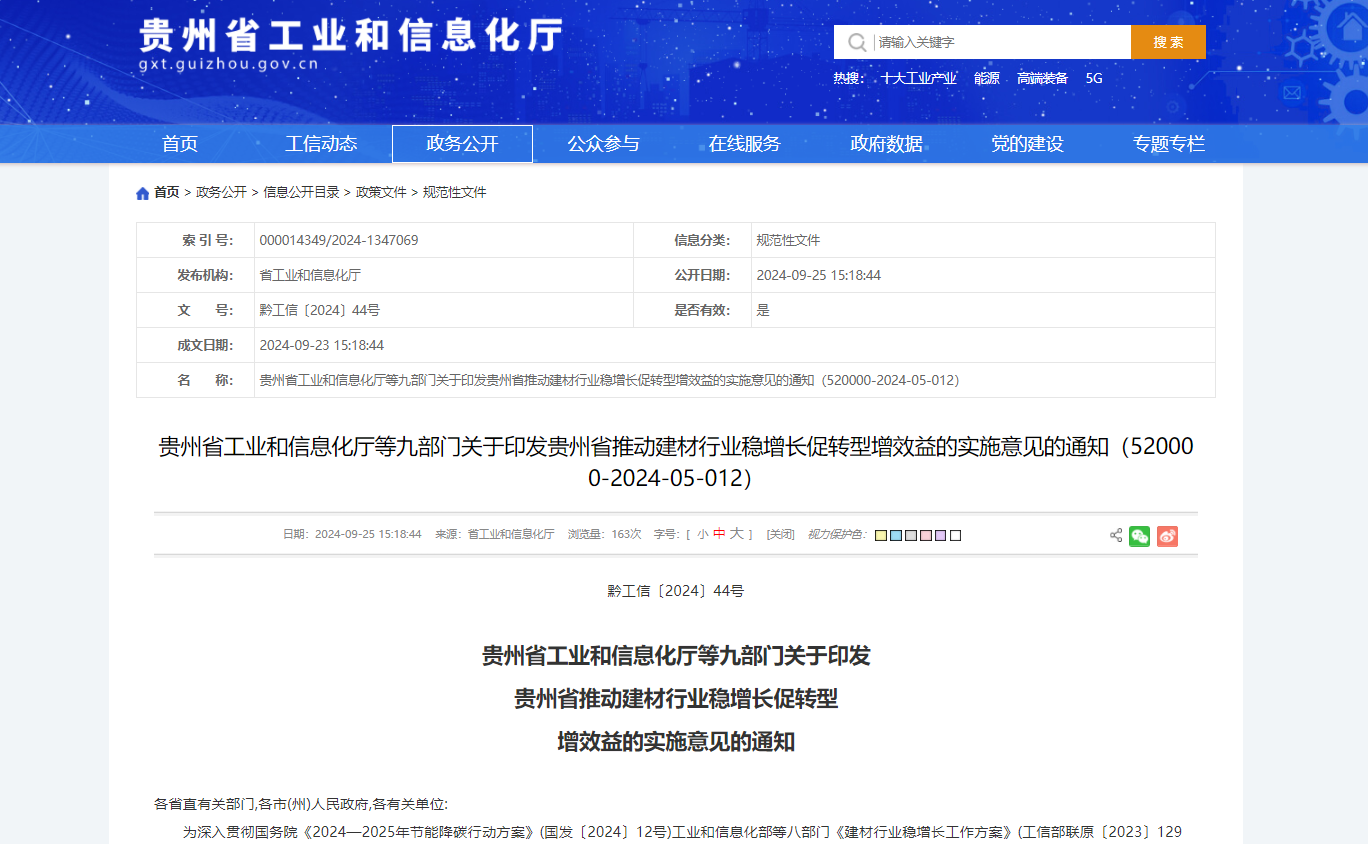Image resolution: width=1368 pixels, height=844 pixels.
Task: Set font size to 中 (medium)
Action: 719,535
